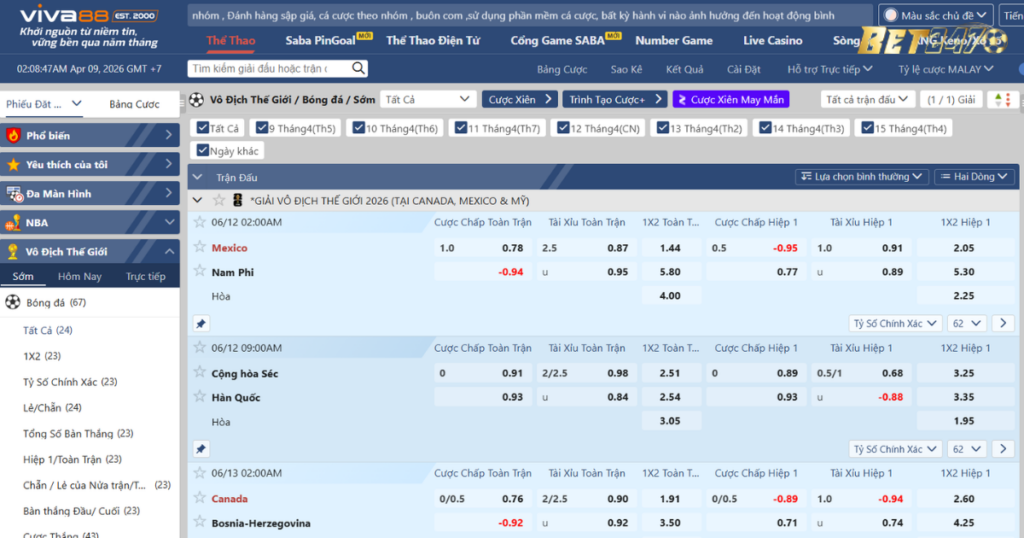
Task: Toggle the 12 Tháng4(CN) checkbox
Action: point(563,128)
